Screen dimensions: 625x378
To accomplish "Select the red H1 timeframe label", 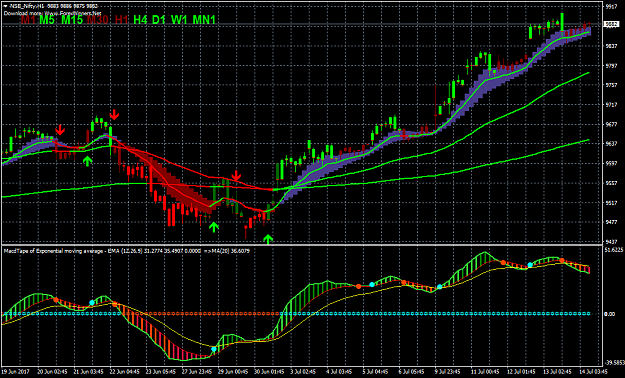I will 122,20.
